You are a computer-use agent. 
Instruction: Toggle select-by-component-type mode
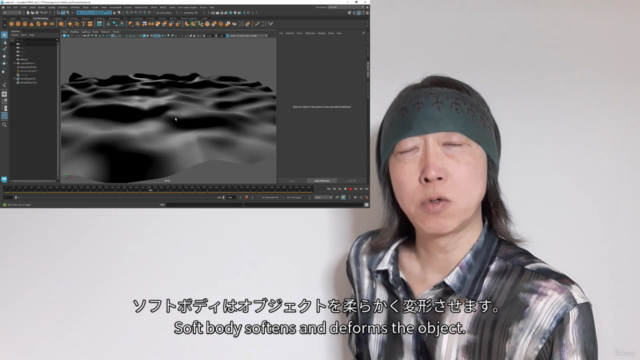[x=67, y=13]
